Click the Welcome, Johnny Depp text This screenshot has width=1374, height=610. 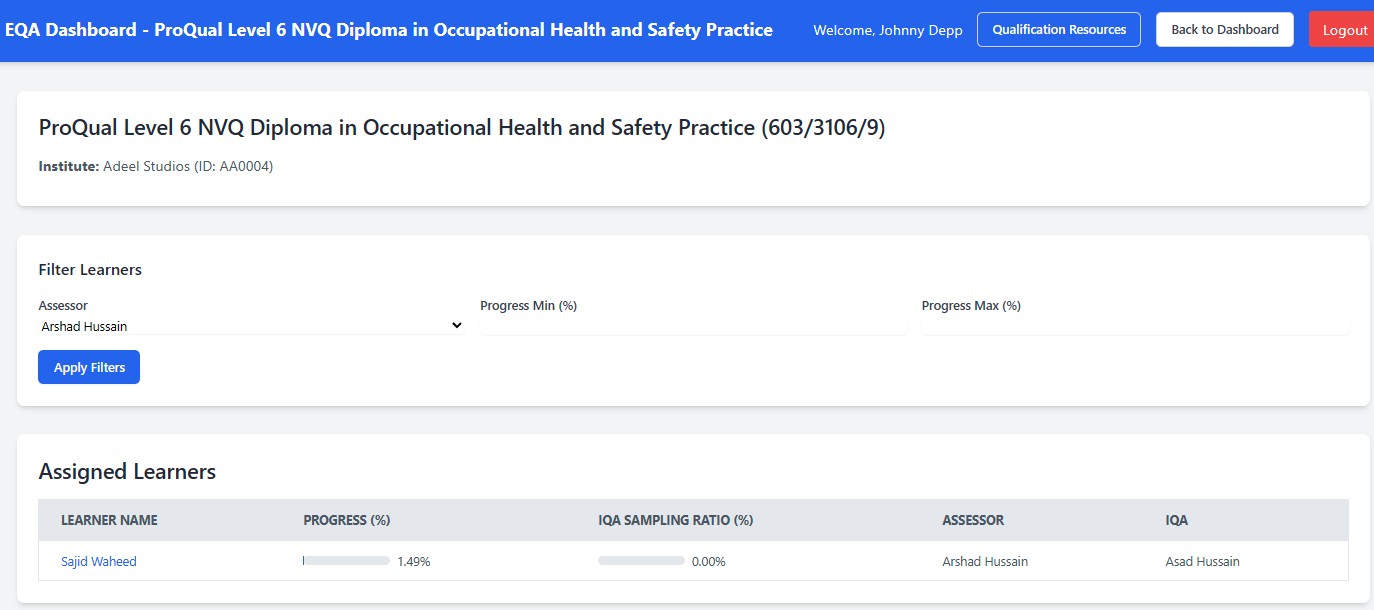point(887,31)
